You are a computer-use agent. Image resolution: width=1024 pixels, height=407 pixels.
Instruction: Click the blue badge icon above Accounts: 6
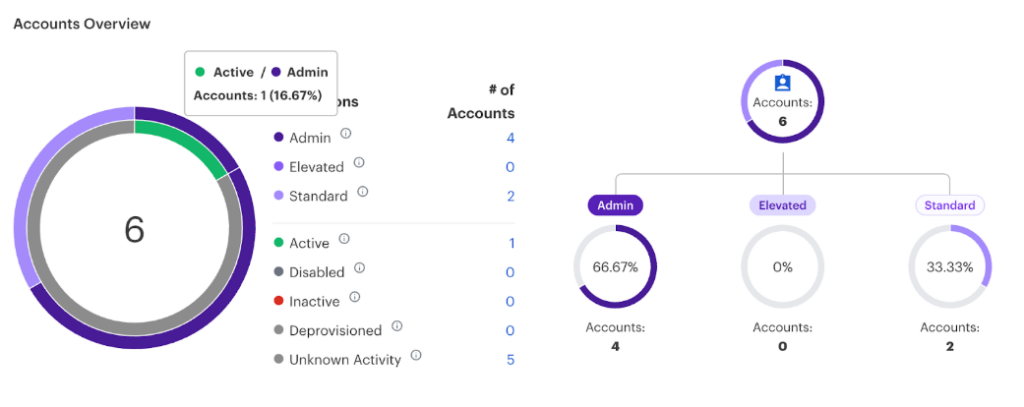click(x=782, y=83)
